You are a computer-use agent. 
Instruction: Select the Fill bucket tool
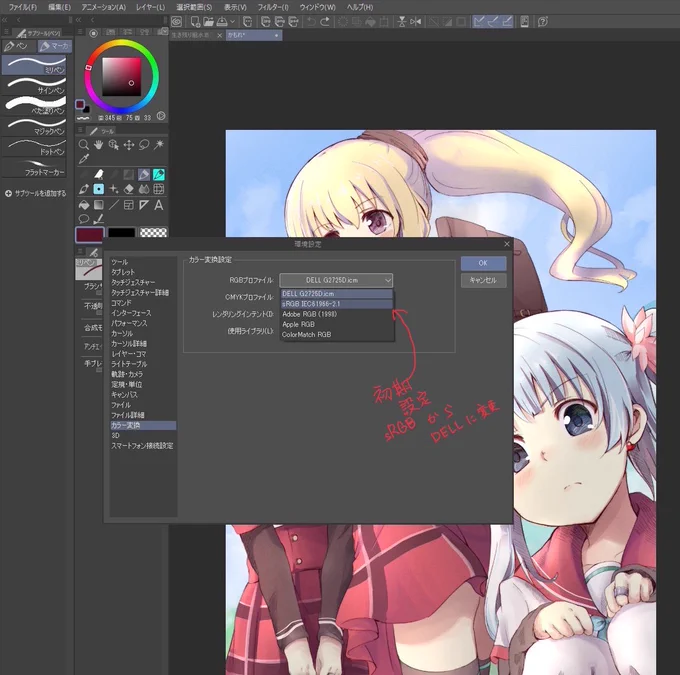pyautogui.click(x=84, y=205)
